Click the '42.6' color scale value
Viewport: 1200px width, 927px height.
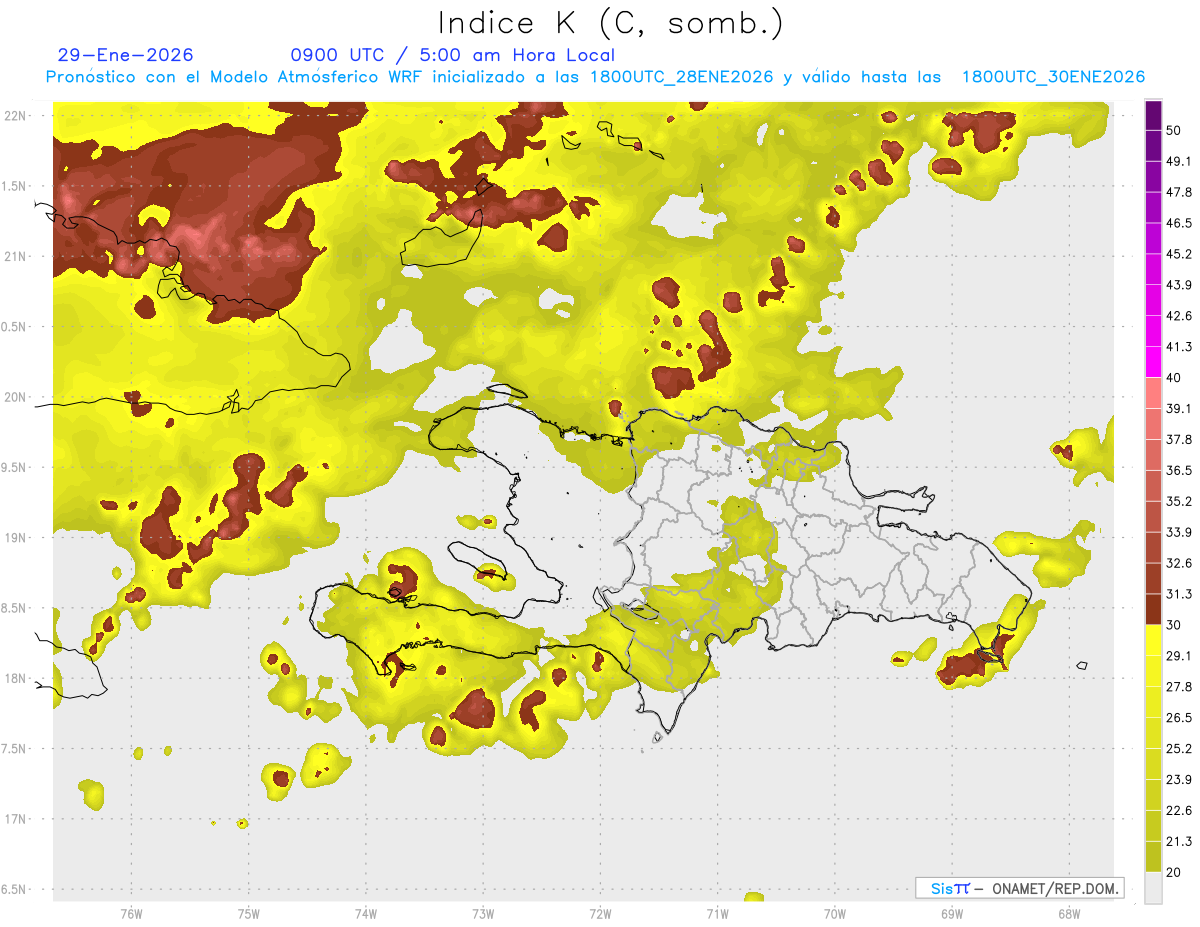pyautogui.click(x=1179, y=316)
